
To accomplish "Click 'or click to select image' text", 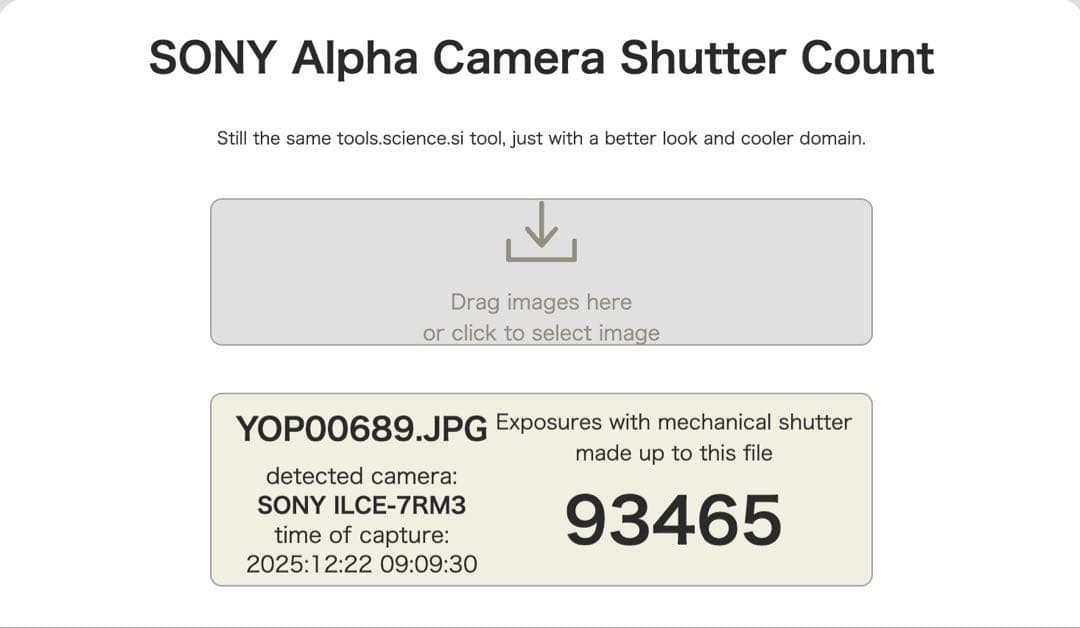I will (540, 332).
